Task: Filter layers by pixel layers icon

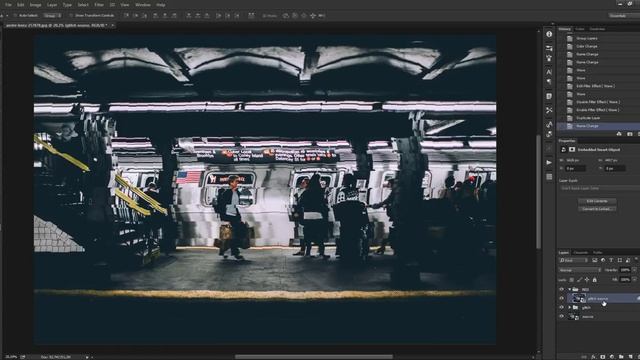Action: (x=595, y=260)
